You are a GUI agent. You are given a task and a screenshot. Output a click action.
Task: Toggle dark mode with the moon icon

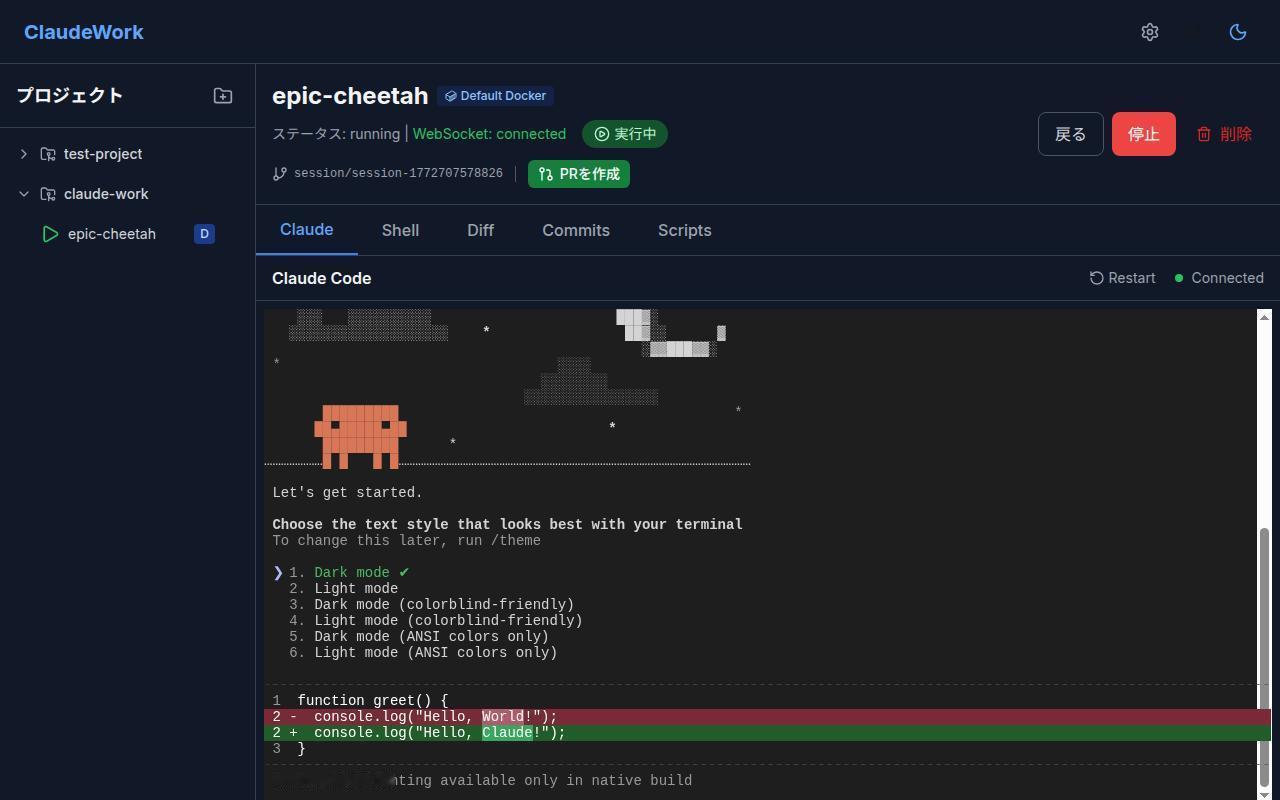pos(1238,32)
